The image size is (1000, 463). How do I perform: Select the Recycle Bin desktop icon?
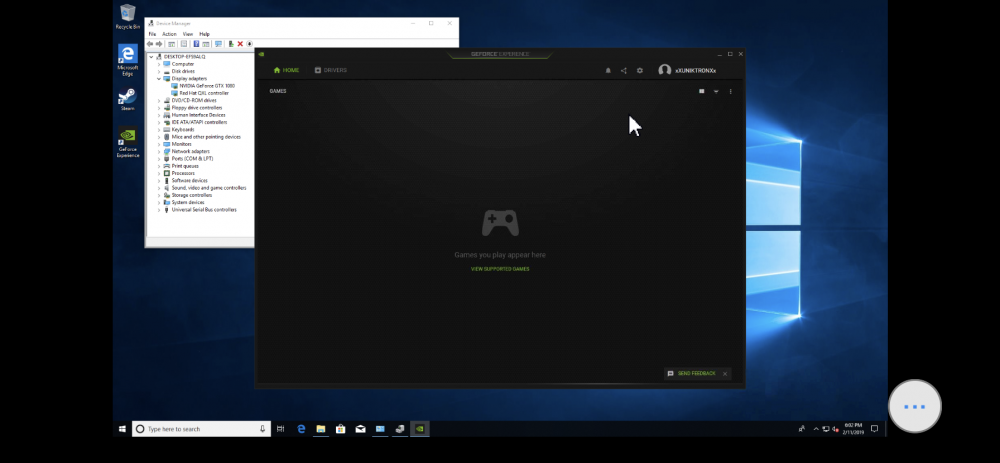pyautogui.click(x=128, y=17)
